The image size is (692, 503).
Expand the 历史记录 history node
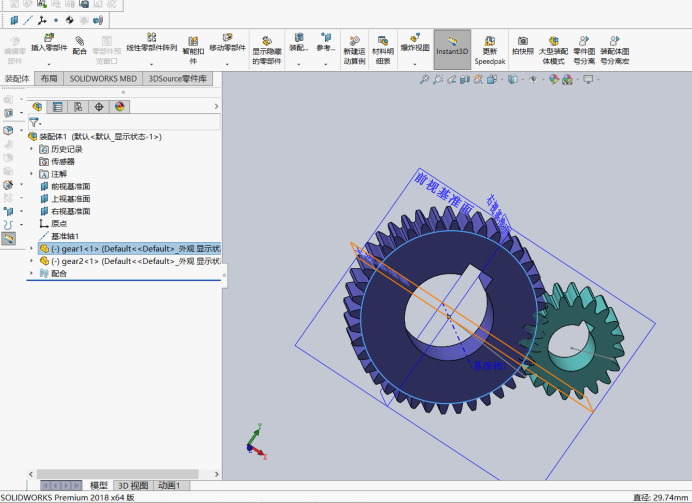(x=31, y=149)
